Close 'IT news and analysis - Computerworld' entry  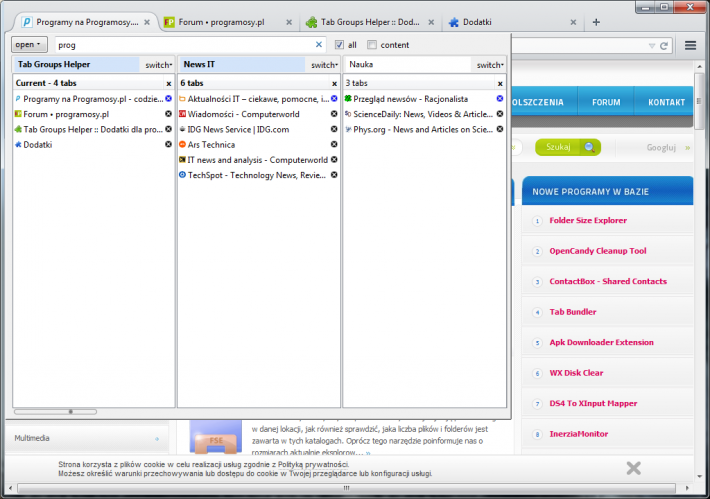click(334, 159)
